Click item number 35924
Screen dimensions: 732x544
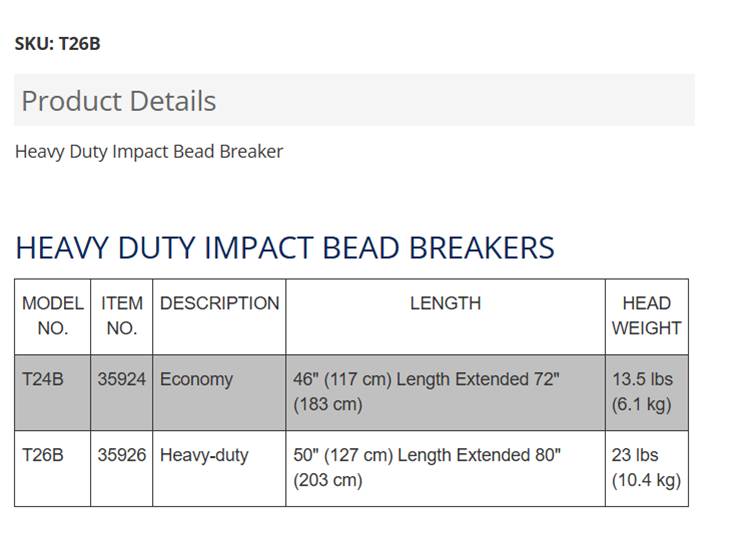tap(121, 380)
